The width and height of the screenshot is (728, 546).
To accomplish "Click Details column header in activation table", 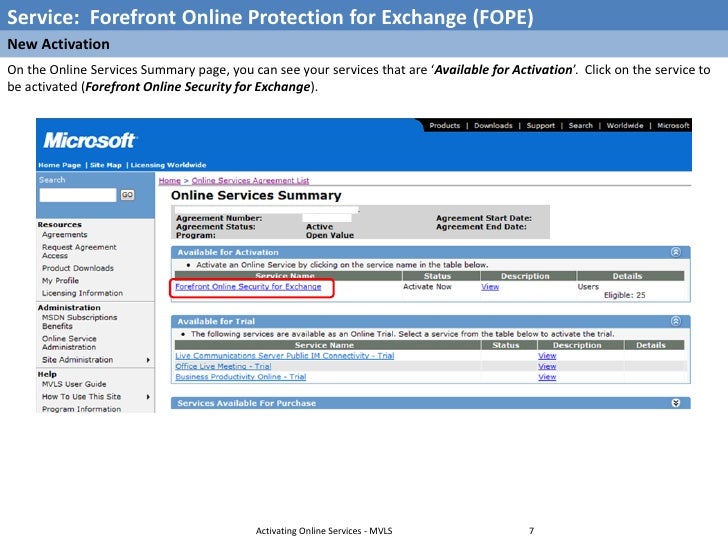I will (627, 276).
